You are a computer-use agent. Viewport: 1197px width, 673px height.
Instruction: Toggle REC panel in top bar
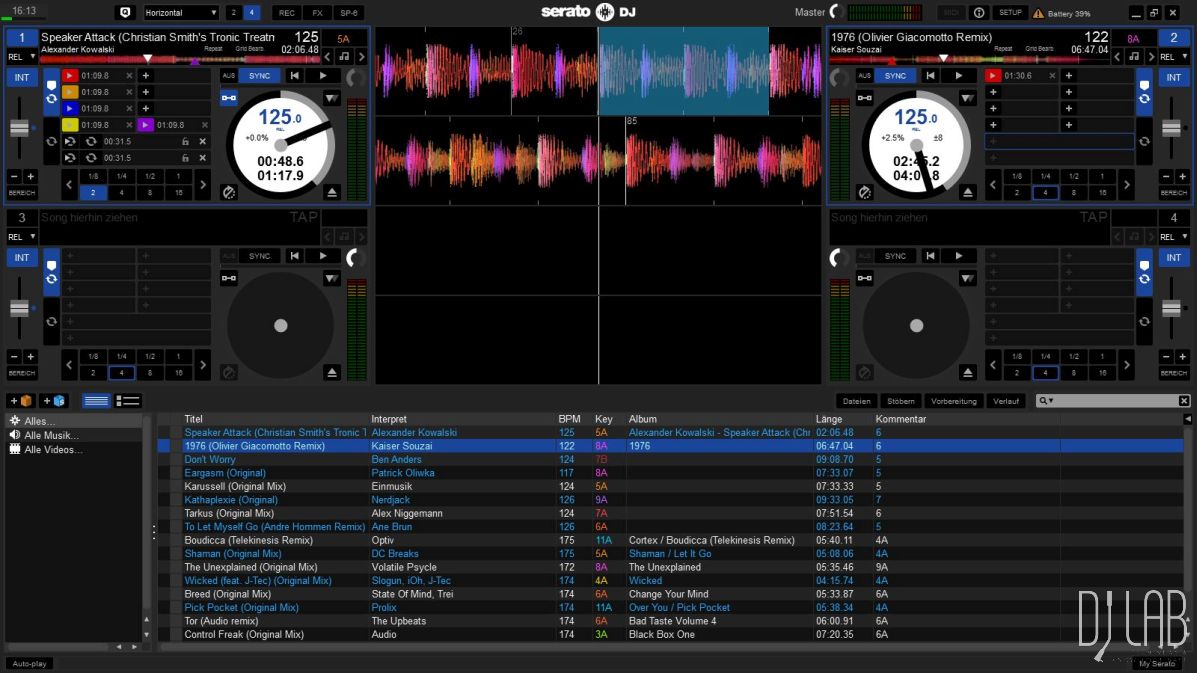(287, 13)
